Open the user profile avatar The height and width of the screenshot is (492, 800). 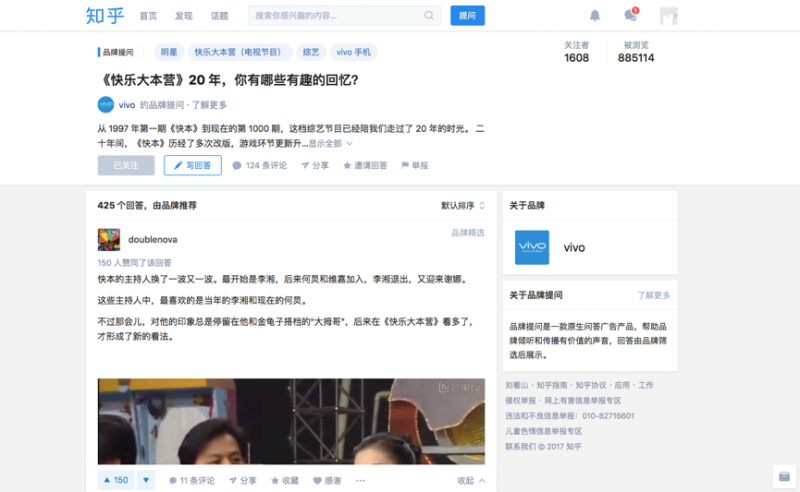click(668, 16)
